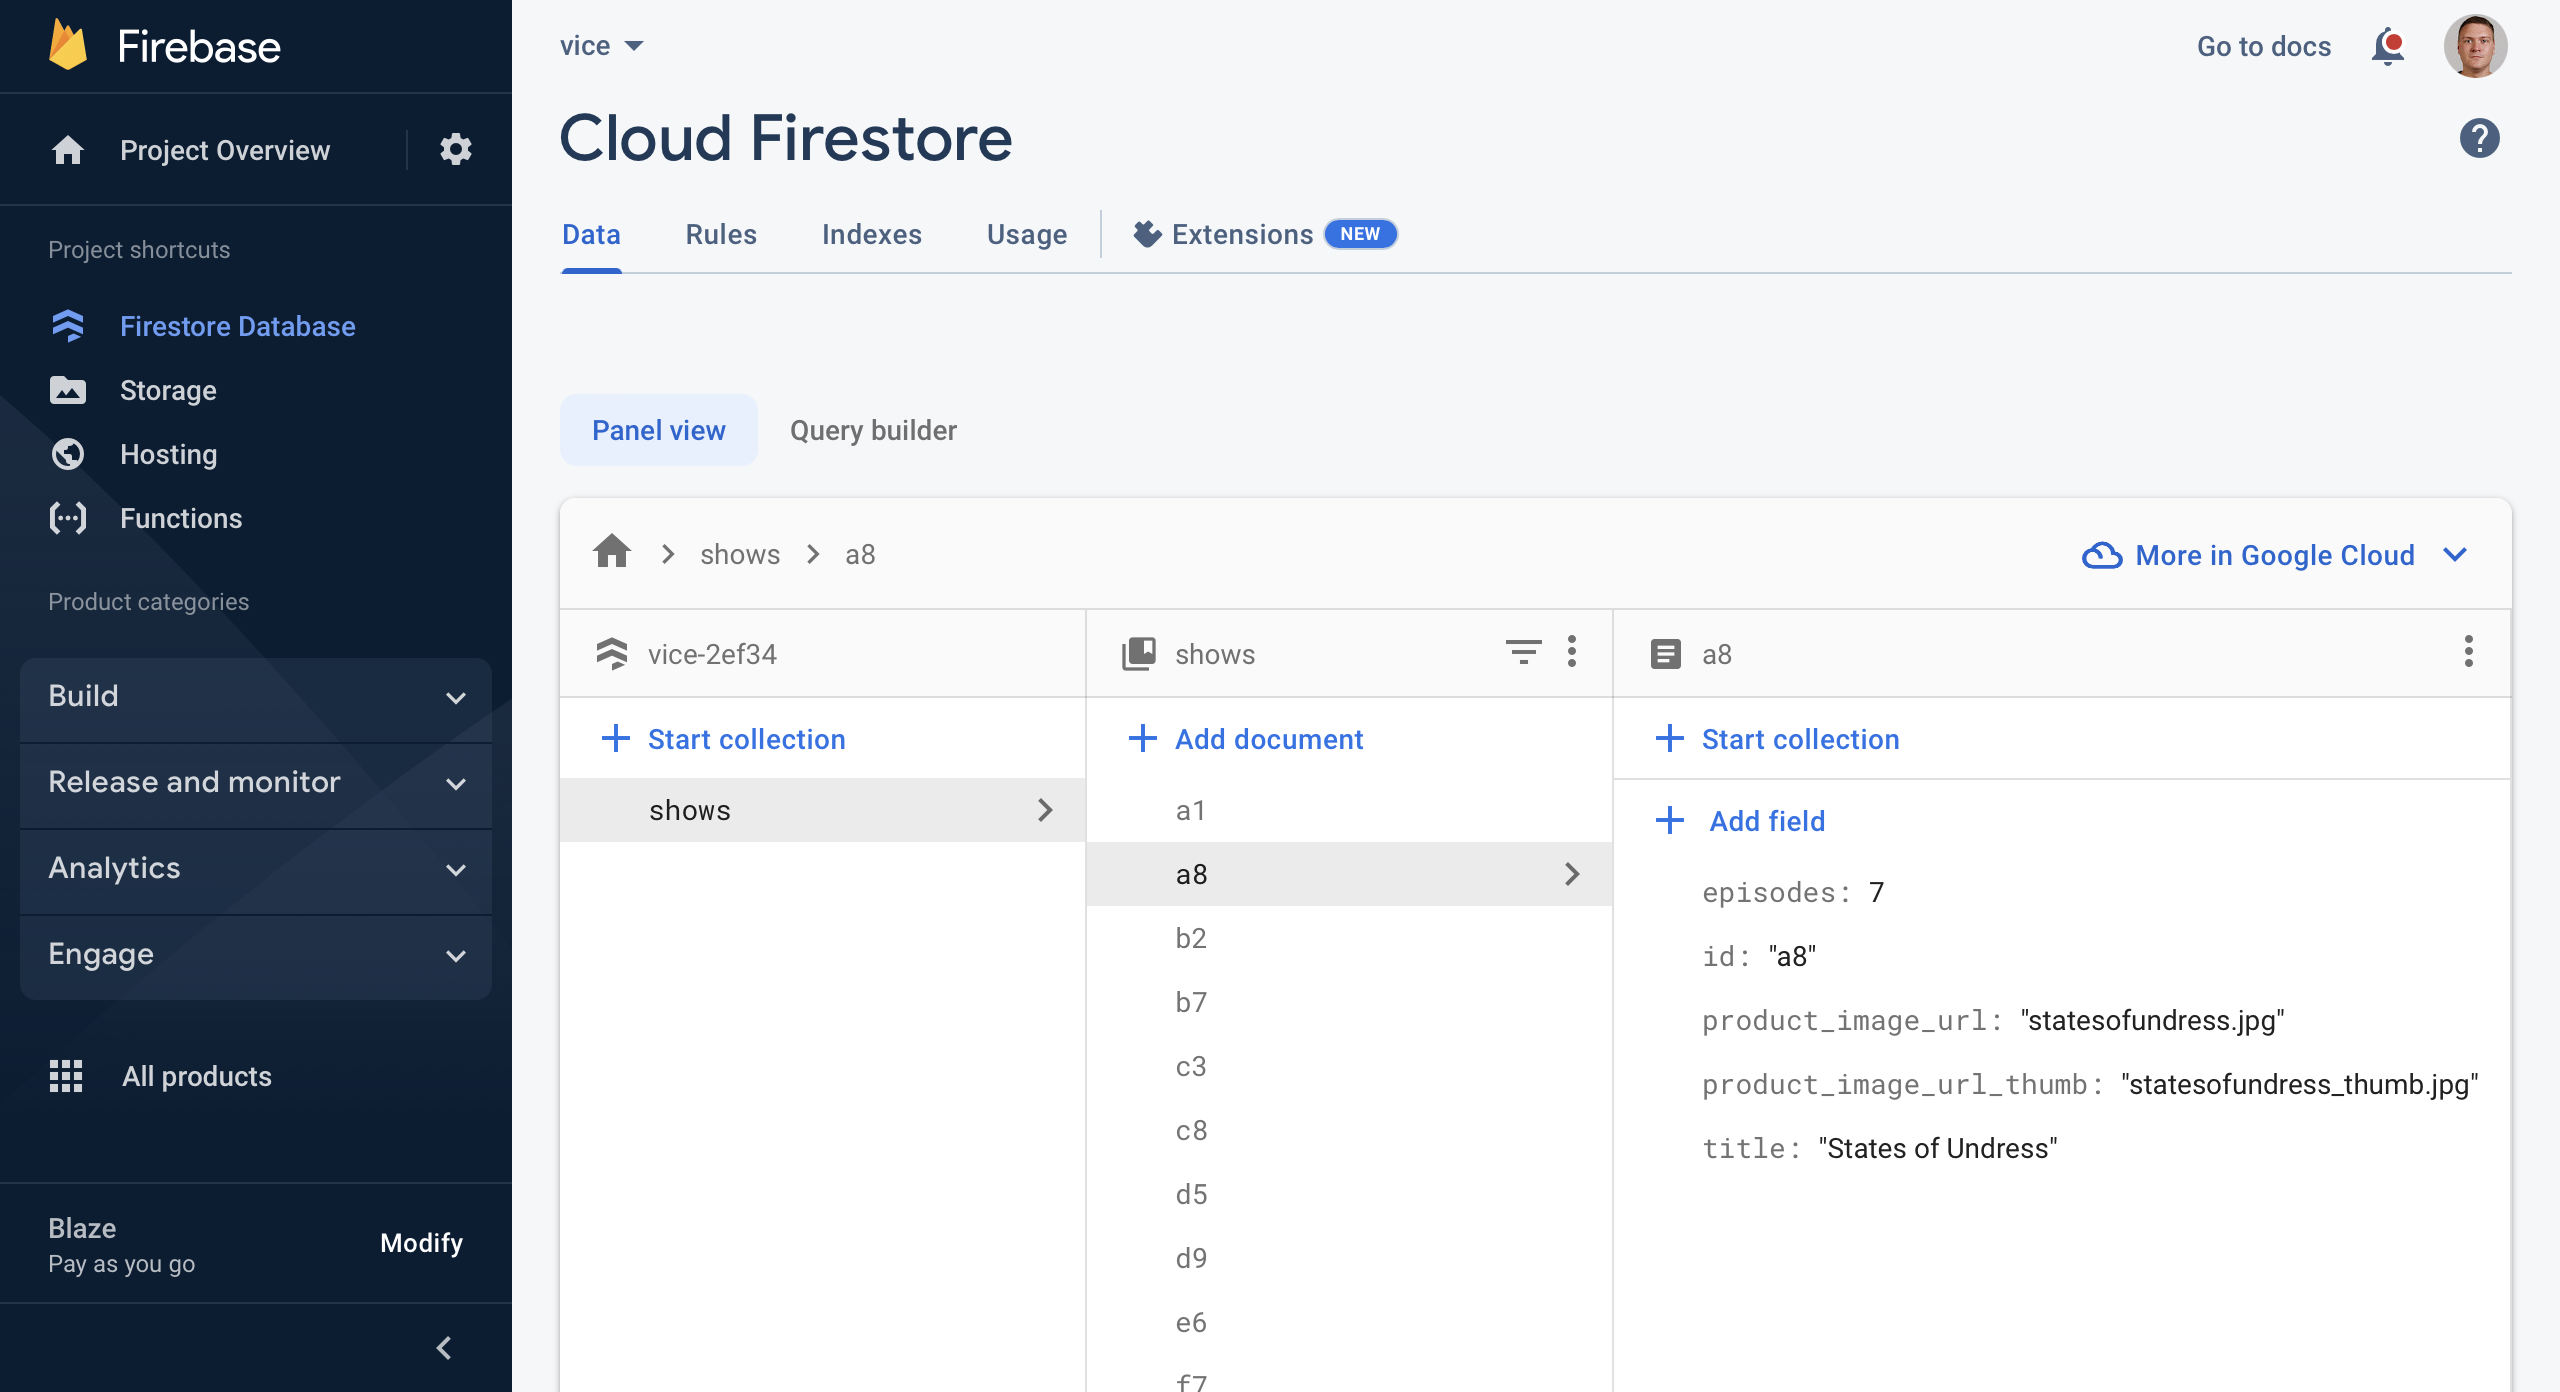Expand the Build category

[x=256, y=696]
